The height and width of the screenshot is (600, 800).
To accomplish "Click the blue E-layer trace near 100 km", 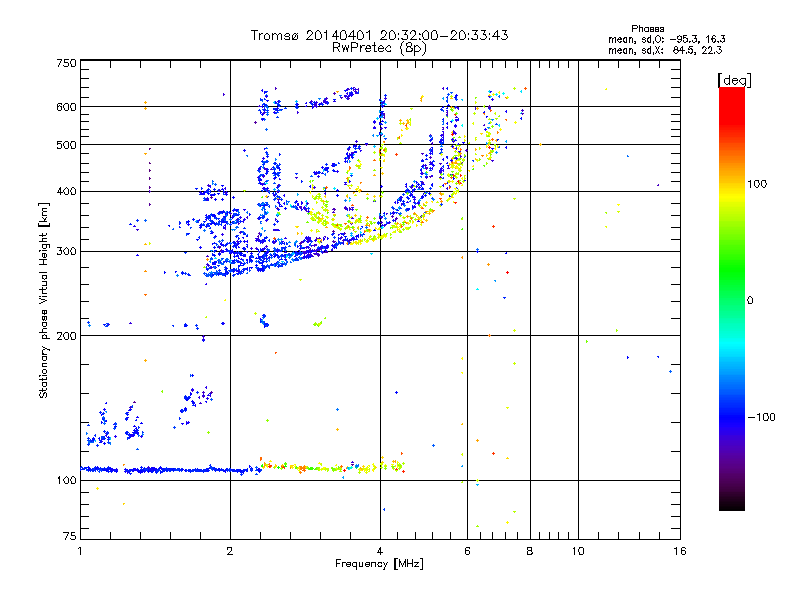I will pos(171,470).
